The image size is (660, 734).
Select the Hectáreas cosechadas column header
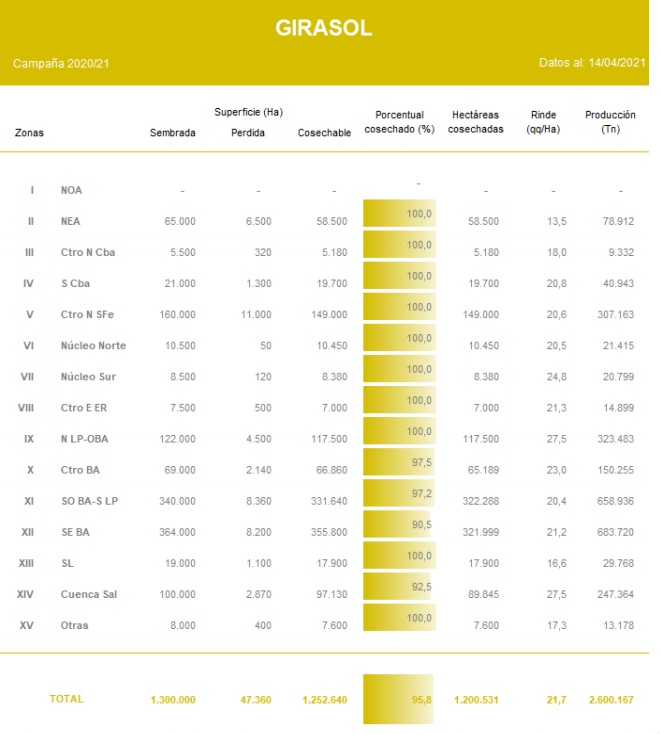click(476, 122)
